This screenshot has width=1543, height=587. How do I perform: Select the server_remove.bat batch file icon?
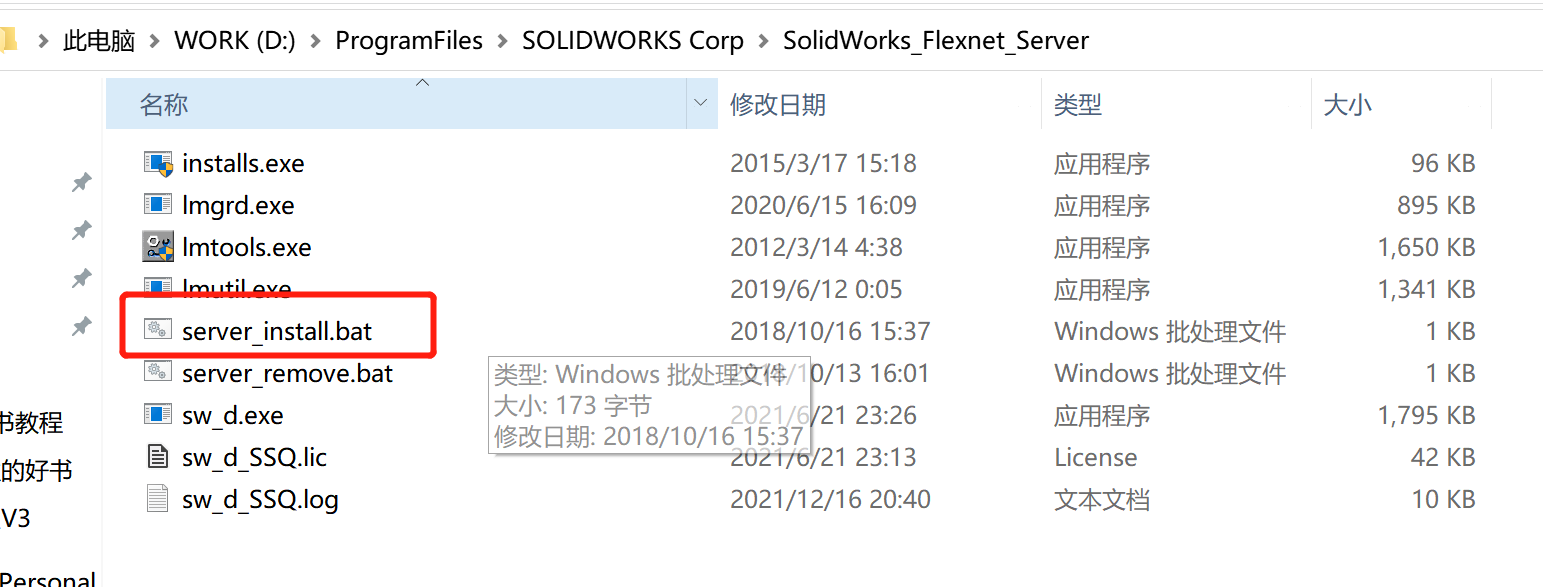[158, 373]
